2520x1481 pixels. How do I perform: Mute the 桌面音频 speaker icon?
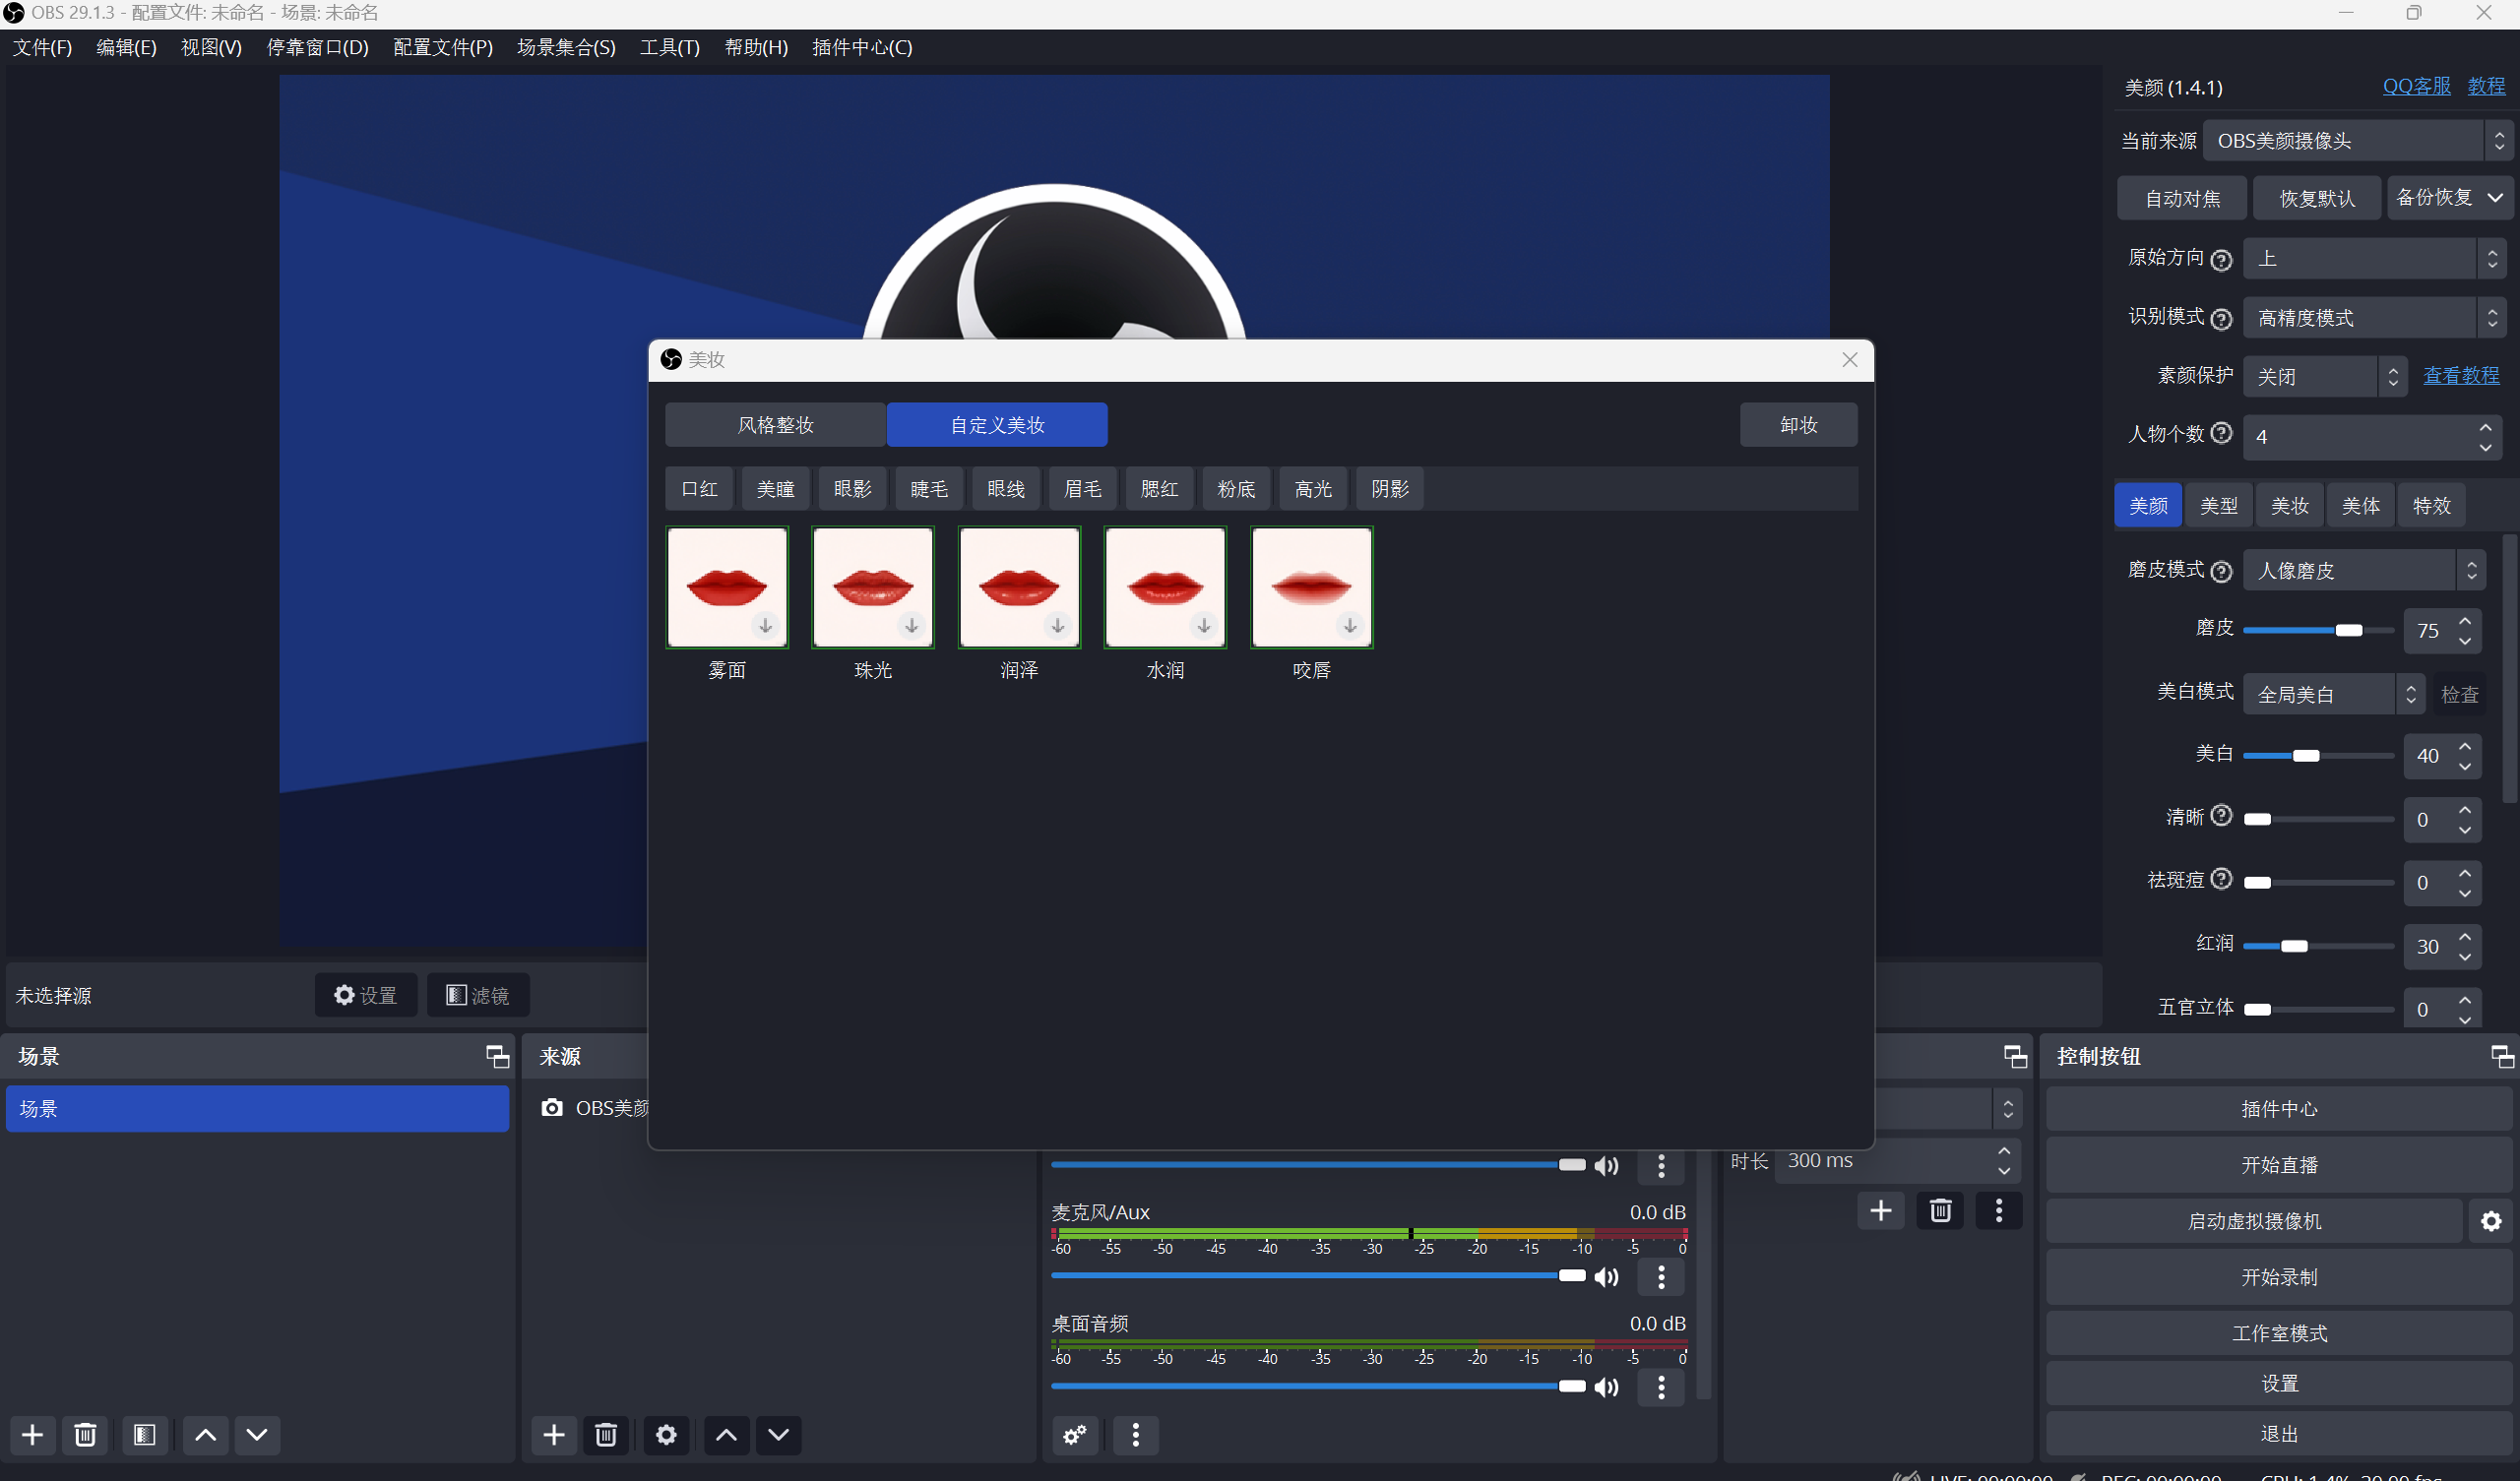[1606, 1386]
